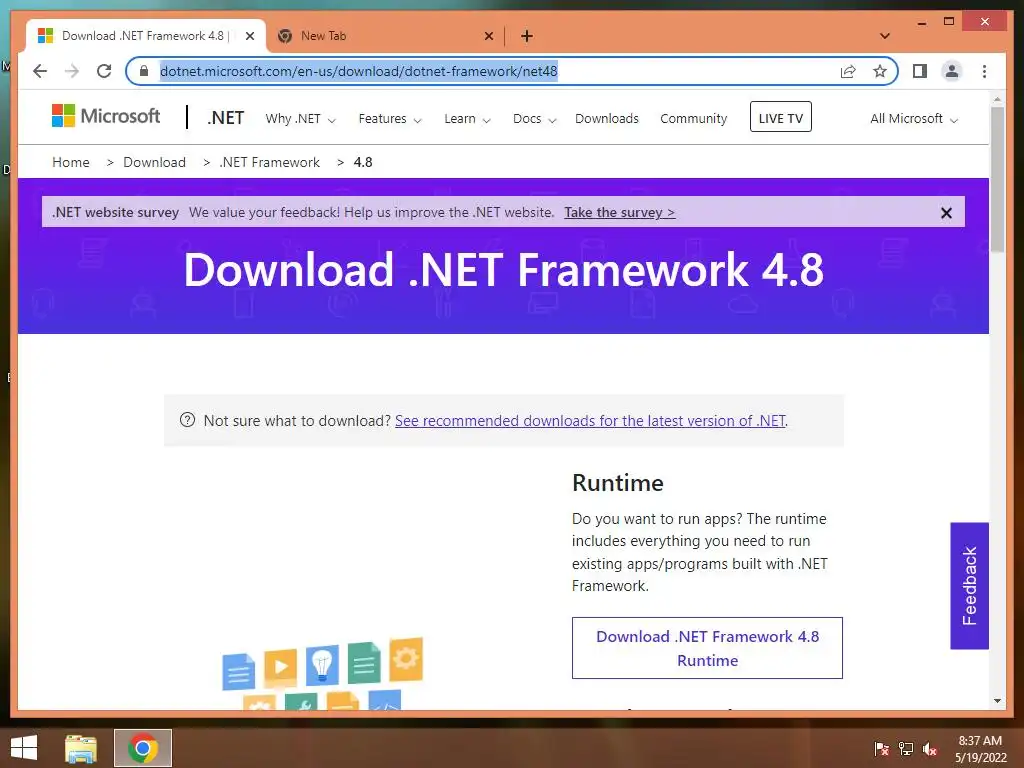Open Chrome's three-dot menu

click(x=984, y=71)
